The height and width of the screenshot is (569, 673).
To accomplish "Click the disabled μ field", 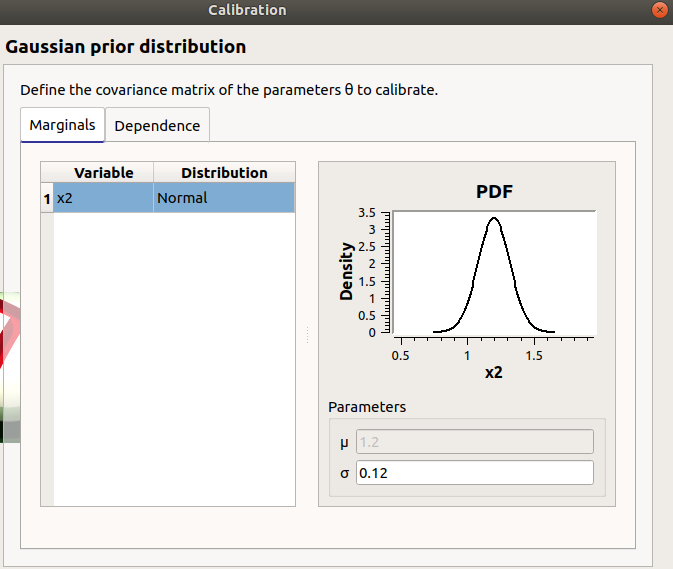I will [474, 442].
